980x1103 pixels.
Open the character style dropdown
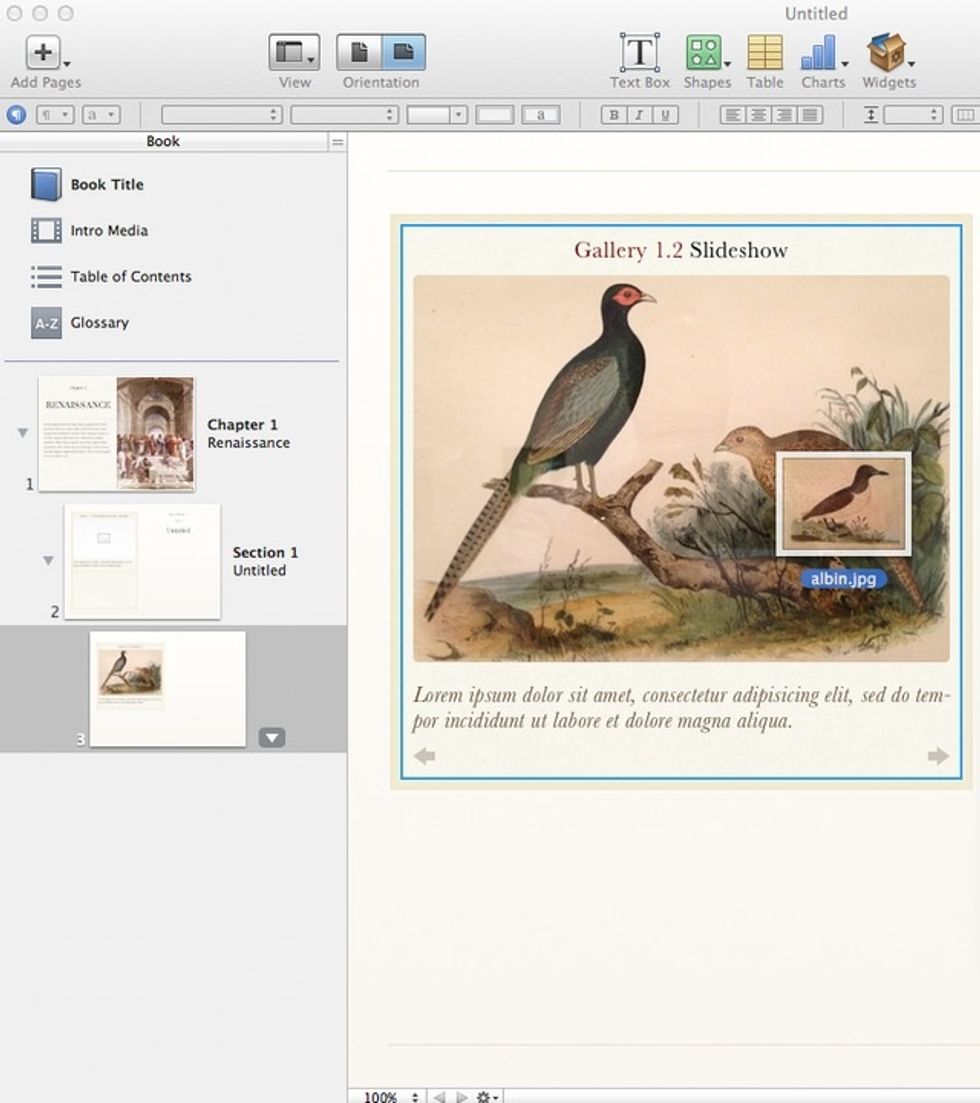coord(101,115)
